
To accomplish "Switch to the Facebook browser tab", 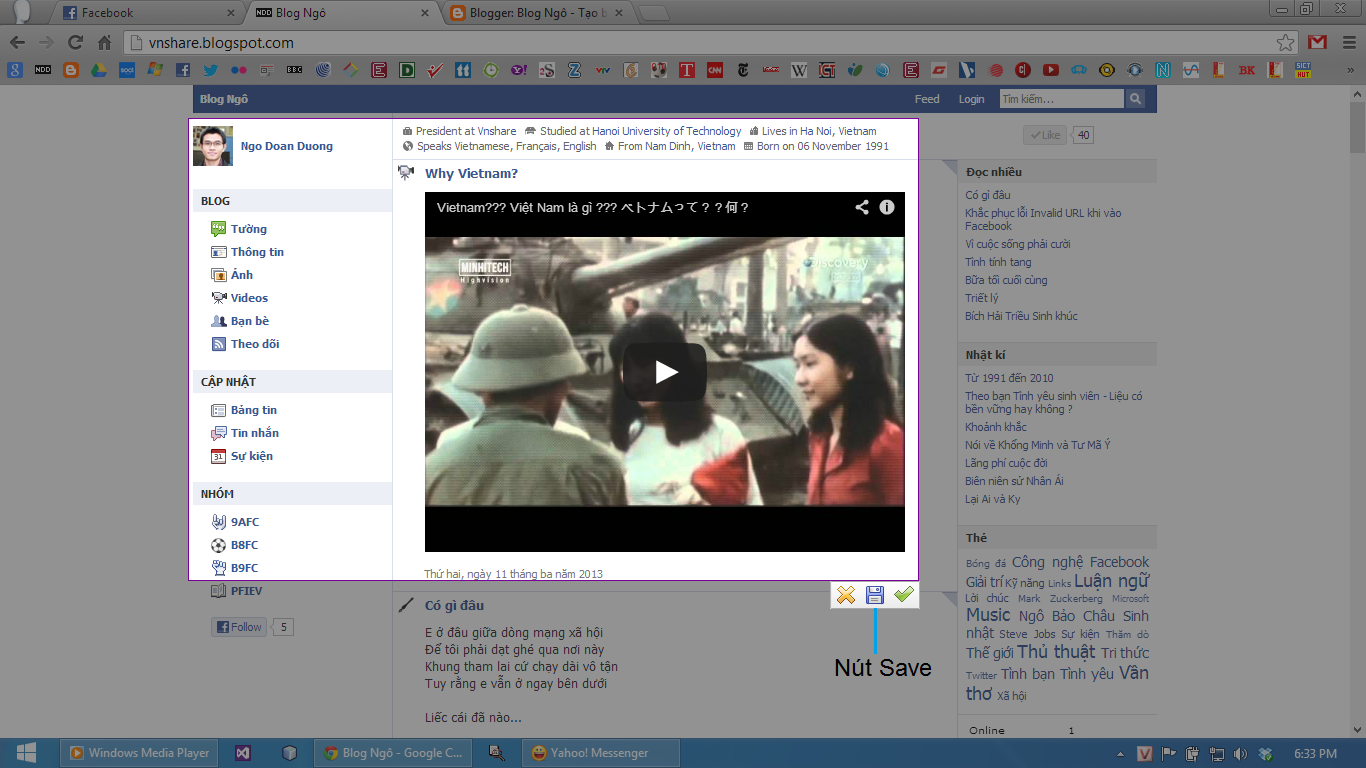I will [x=148, y=13].
